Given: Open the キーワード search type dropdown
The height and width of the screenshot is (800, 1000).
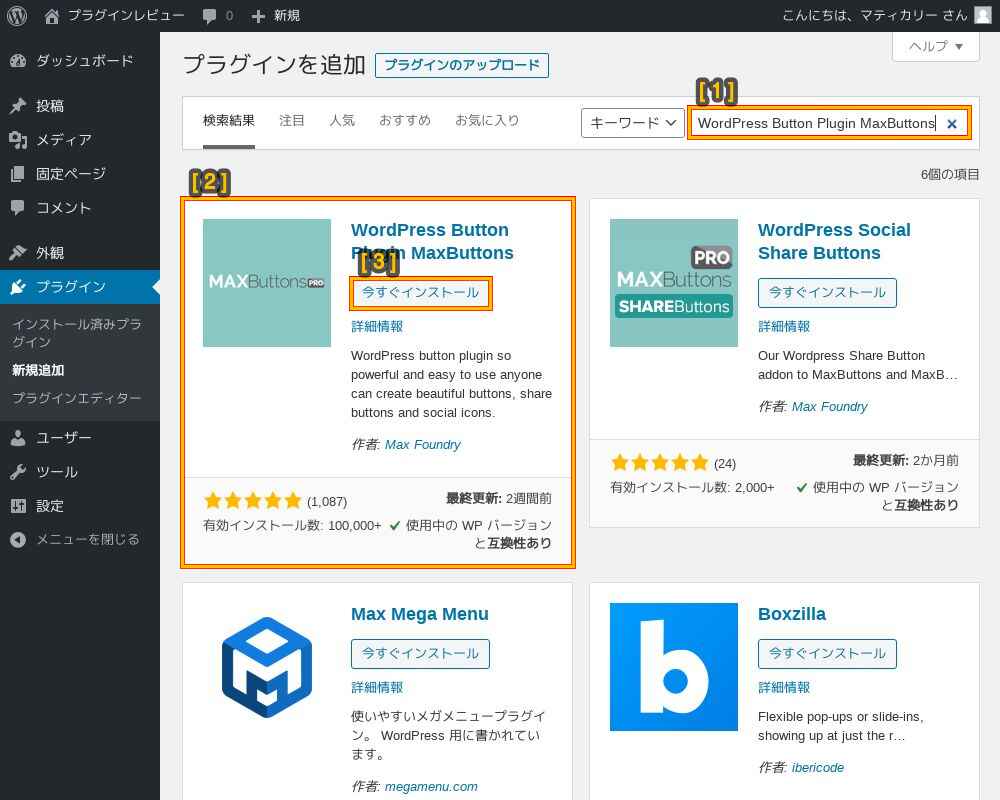Looking at the screenshot, I should pyautogui.click(x=632, y=122).
